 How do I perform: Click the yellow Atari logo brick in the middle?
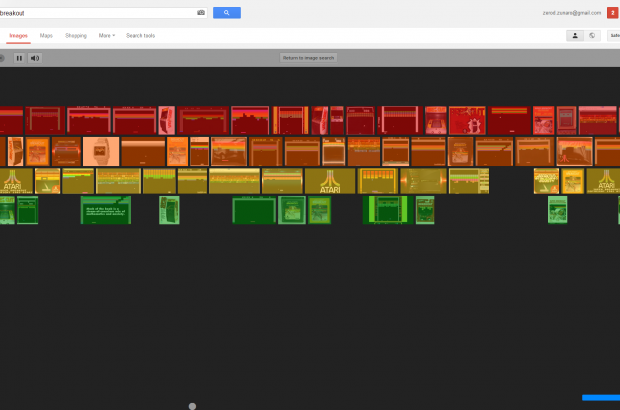330,181
